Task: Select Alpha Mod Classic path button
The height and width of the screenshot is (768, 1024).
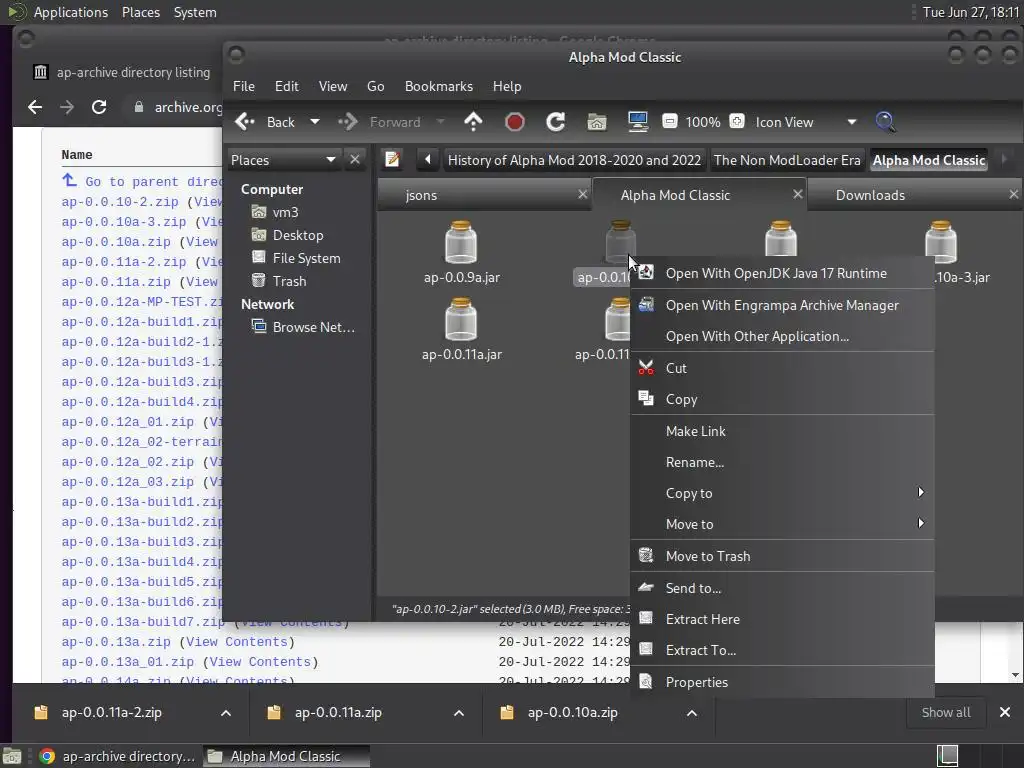Action: [929, 160]
